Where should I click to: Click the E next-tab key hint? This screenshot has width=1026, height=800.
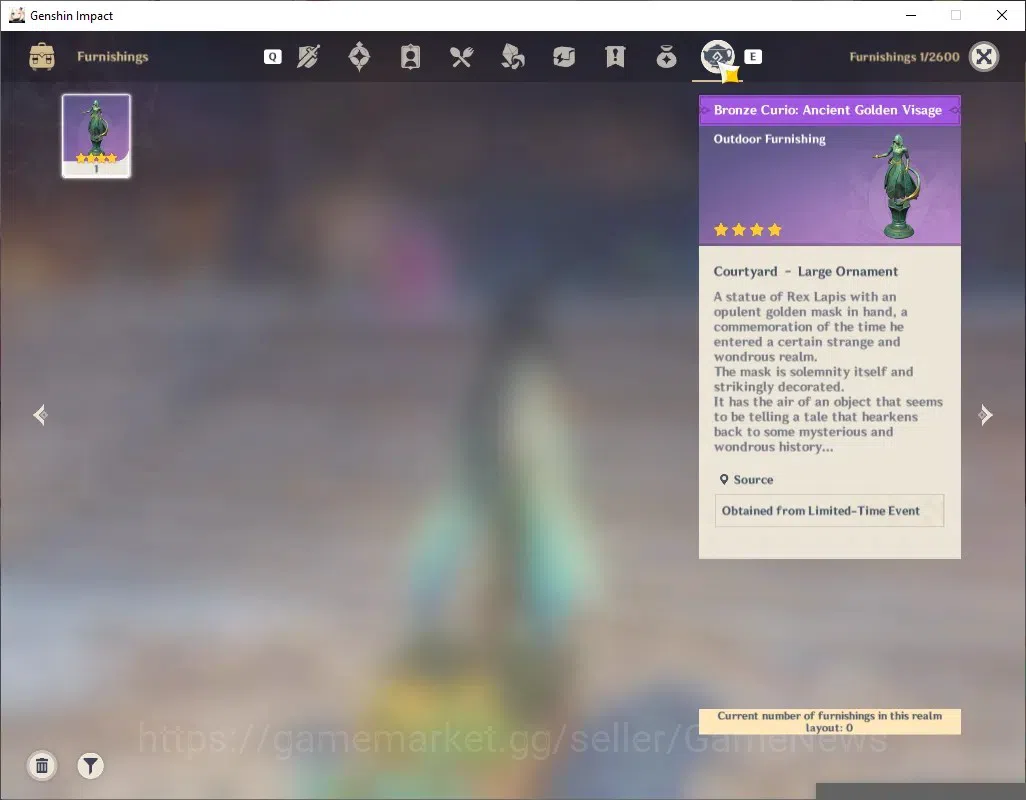[752, 57]
